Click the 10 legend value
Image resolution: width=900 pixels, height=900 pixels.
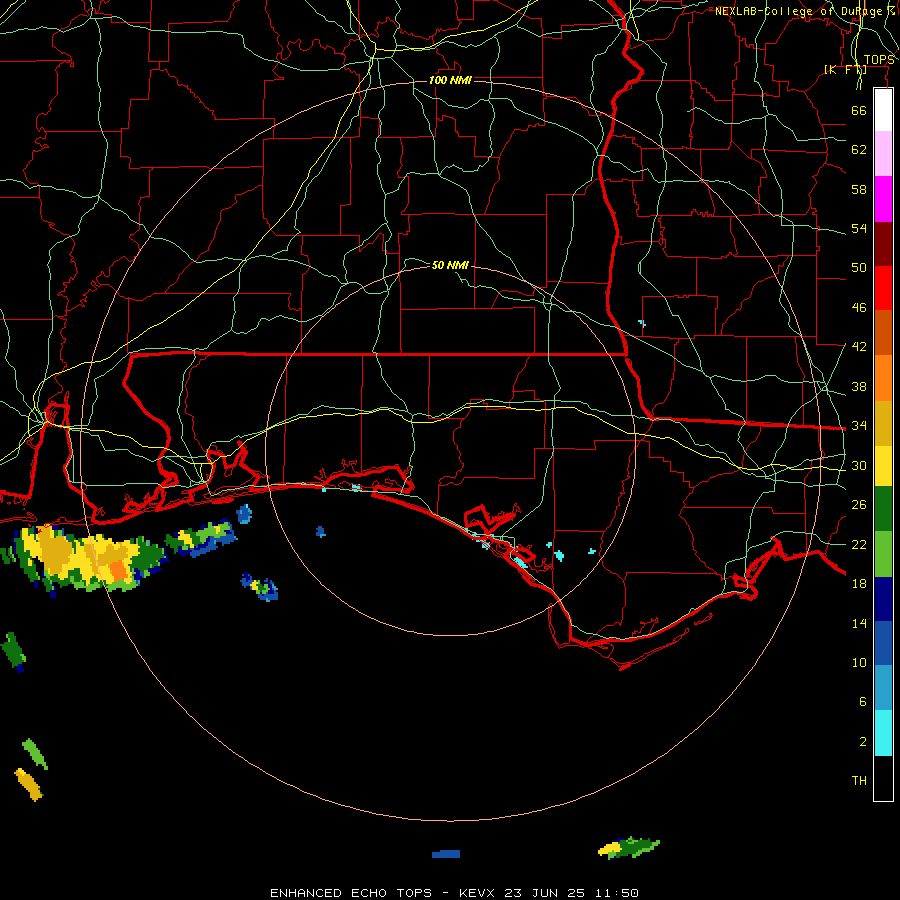pyautogui.click(x=859, y=662)
